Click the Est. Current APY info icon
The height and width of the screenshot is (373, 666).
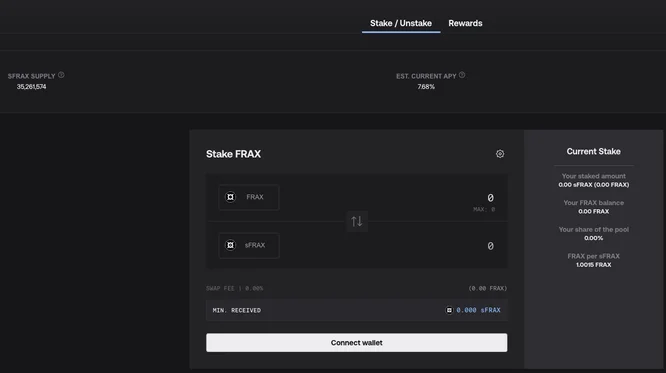click(462, 75)
